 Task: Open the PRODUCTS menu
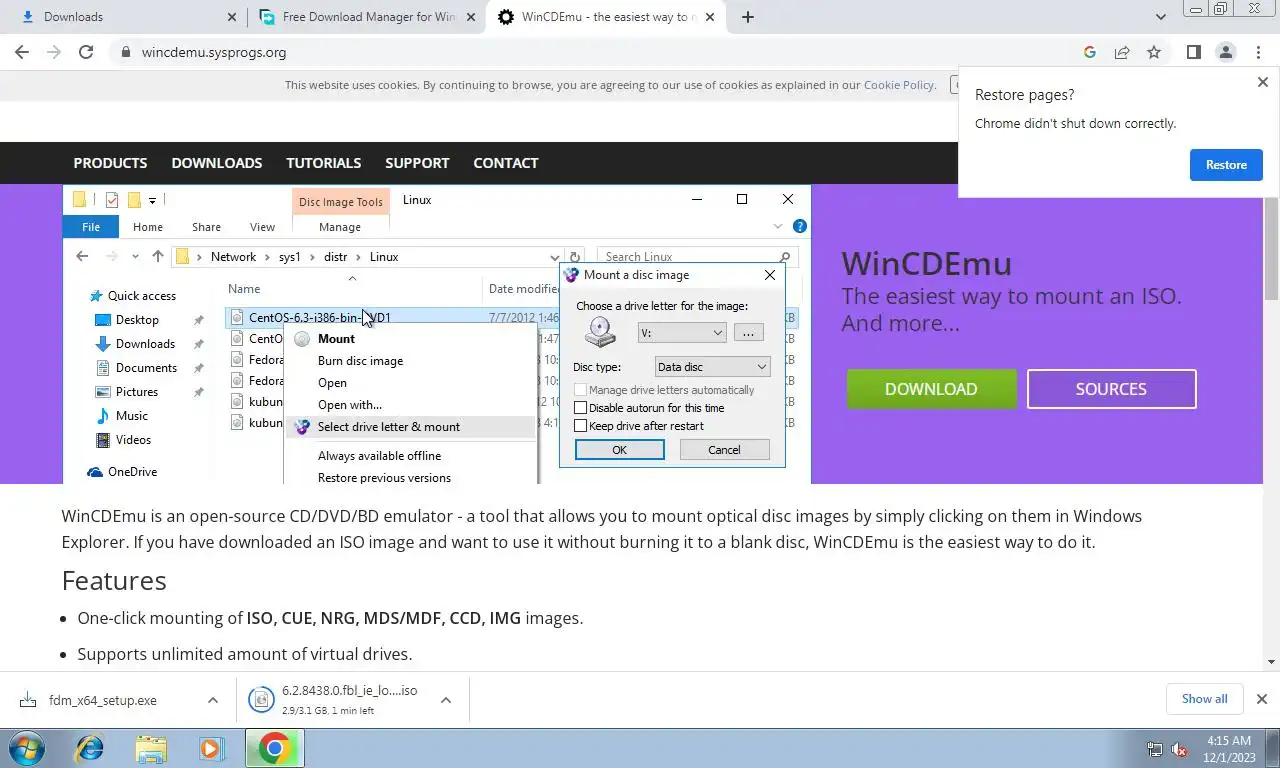click(x=110, y=163)
